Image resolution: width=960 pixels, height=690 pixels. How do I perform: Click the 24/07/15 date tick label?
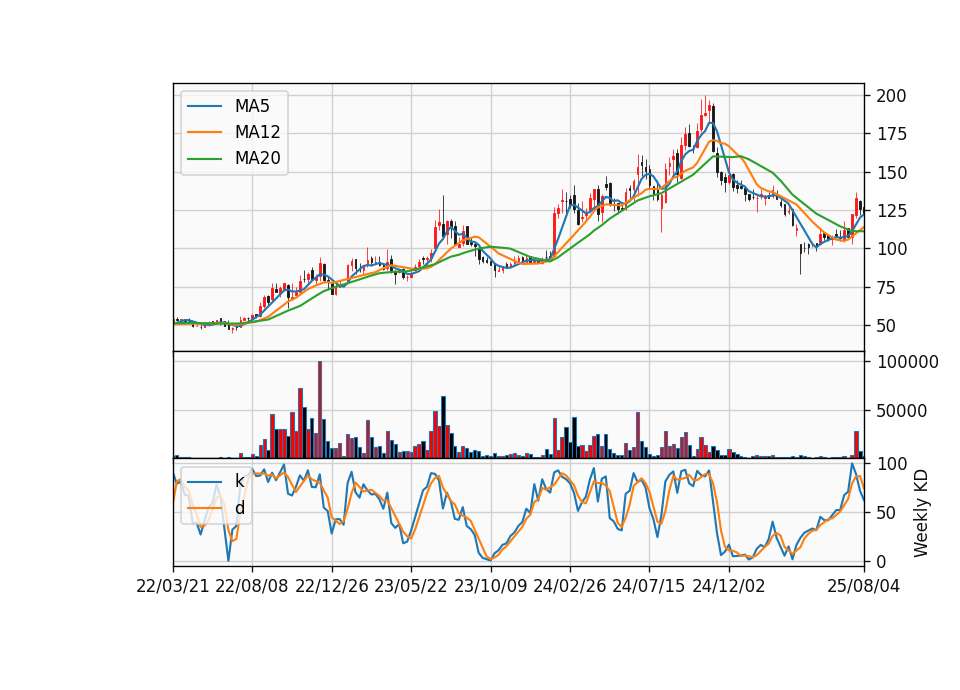click(x=649, y=586)
